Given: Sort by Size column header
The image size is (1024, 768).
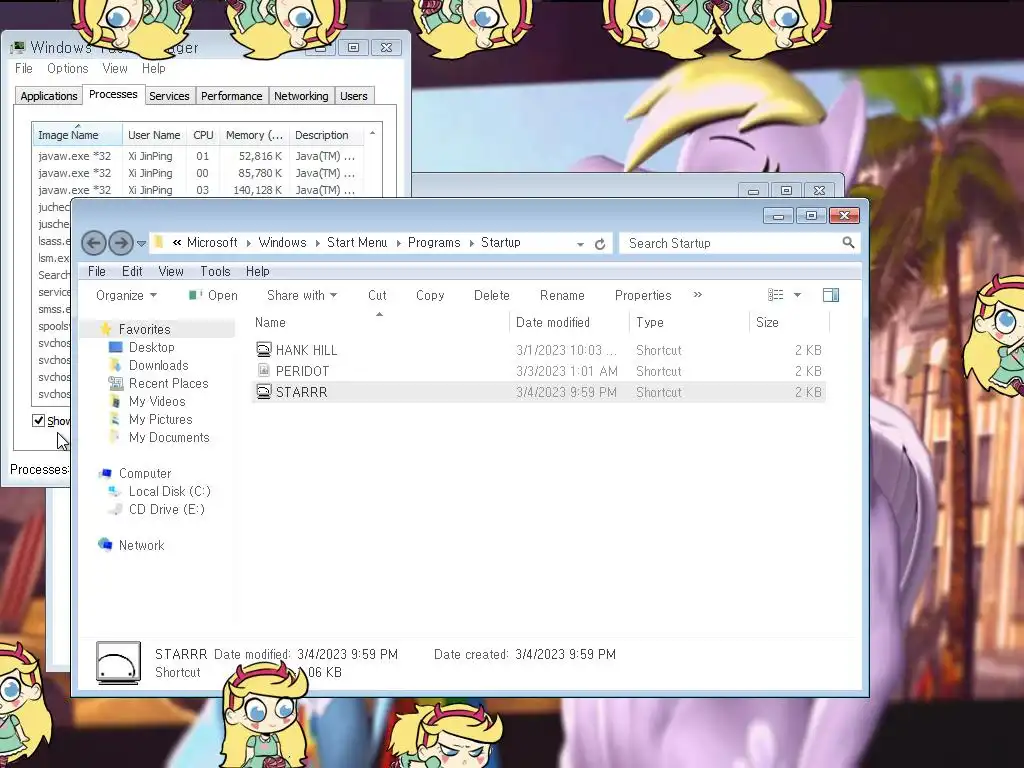Looking at the screenshot, I should [x=789, y=323].
